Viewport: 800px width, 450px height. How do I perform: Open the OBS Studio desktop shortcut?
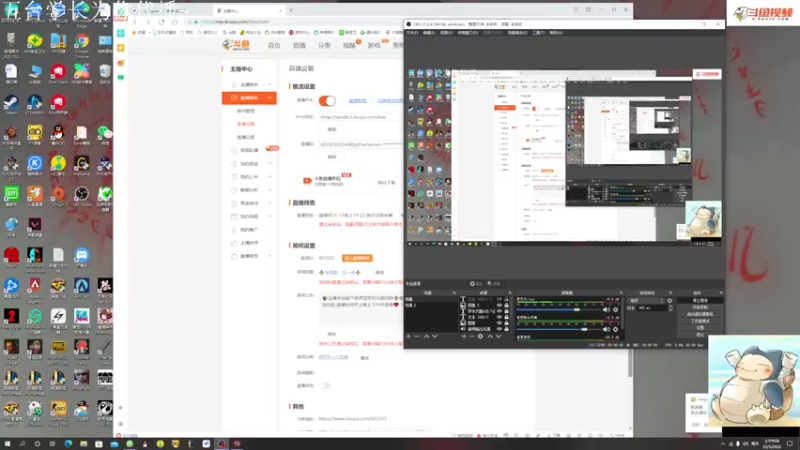(81, 196)
